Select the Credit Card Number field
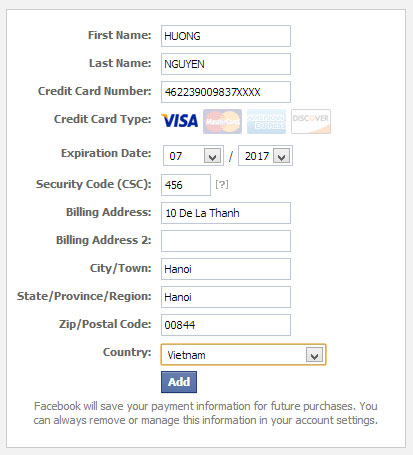Image resolution: width=413 pixels, height=455 pixels. [x=226, y=92]
